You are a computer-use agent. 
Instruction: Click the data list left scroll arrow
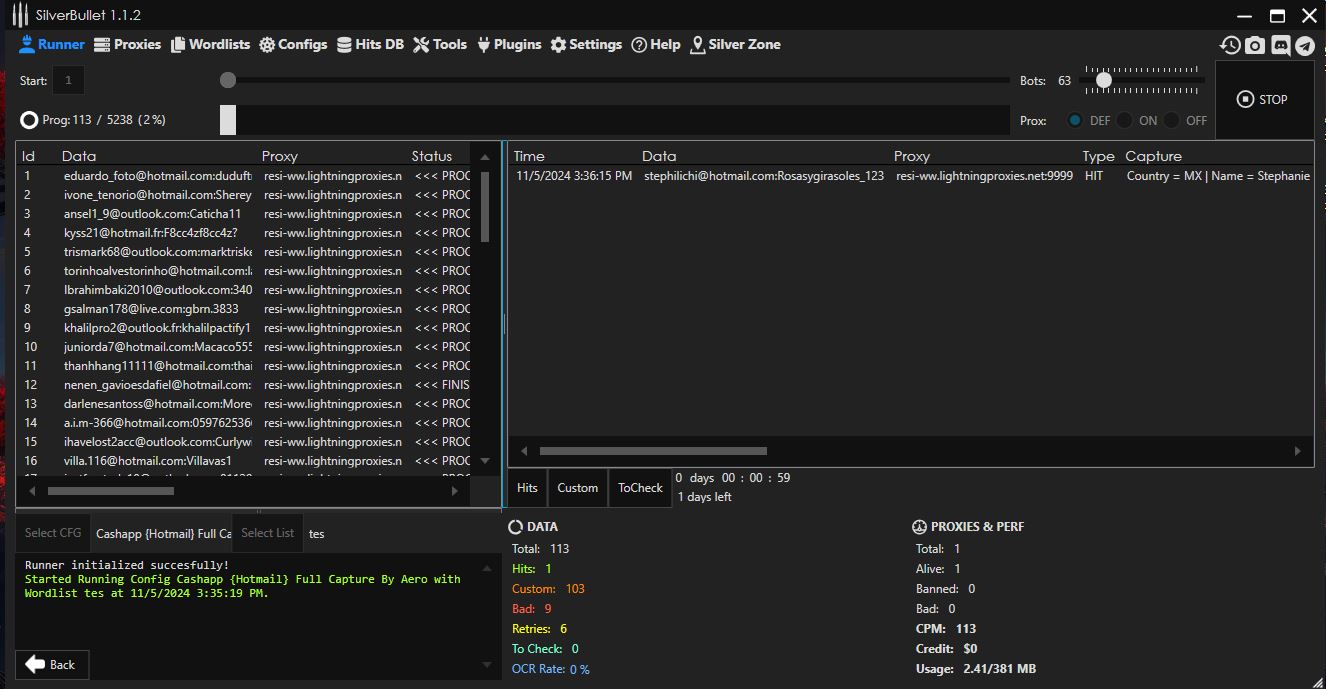(x=31, y=491)
